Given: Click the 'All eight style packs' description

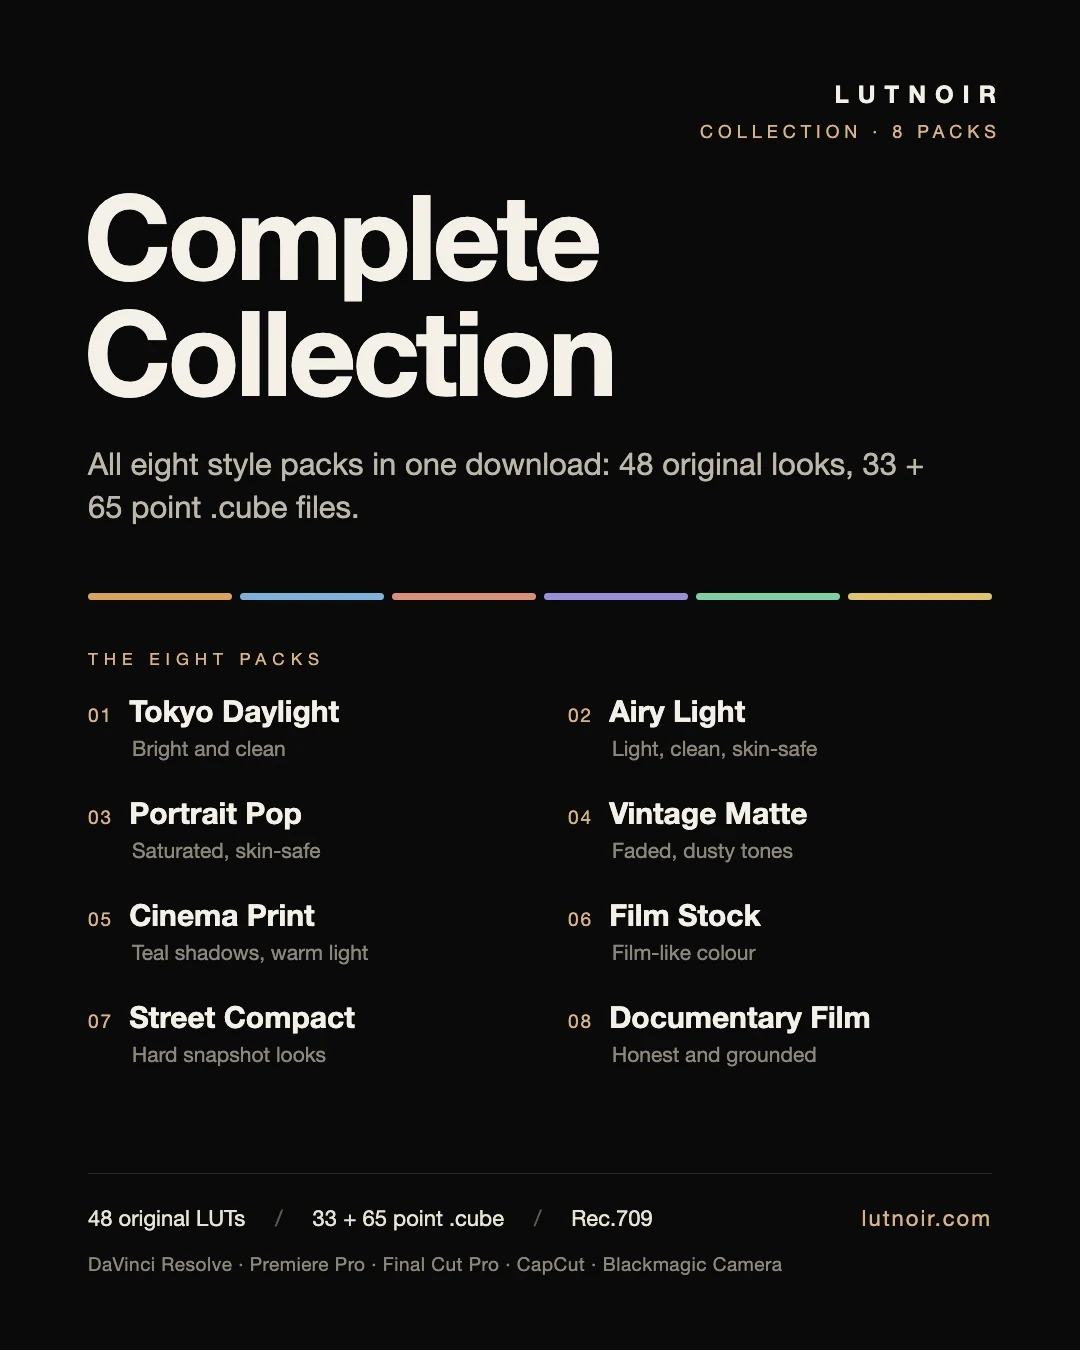Looking at the screenshot, I should (x=505, y=486).
